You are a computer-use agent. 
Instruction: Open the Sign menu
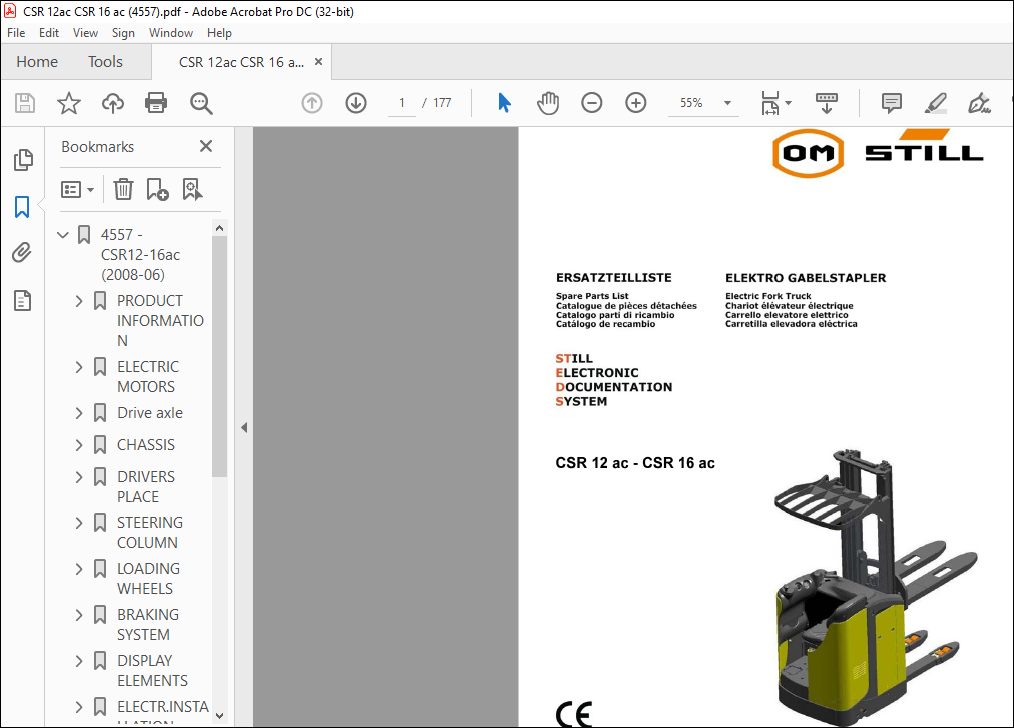123,33
